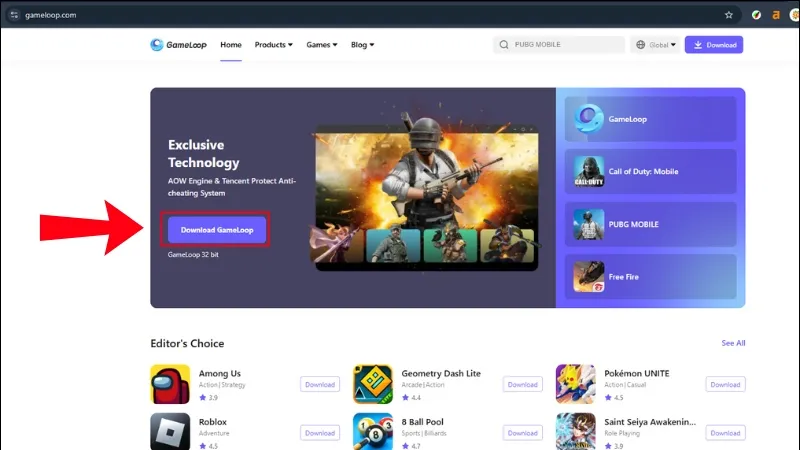Click the Among Us app icon
This screenshot has width=800, height=450.
point(170,384)
